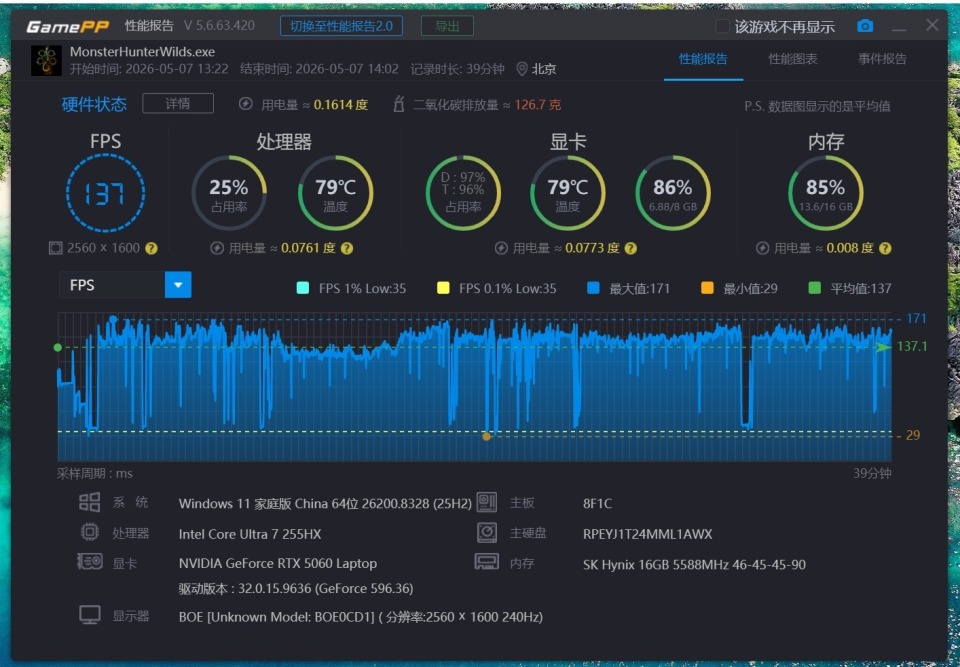Click the memory module icon beside SK Hynix row

tap(487, 562)
